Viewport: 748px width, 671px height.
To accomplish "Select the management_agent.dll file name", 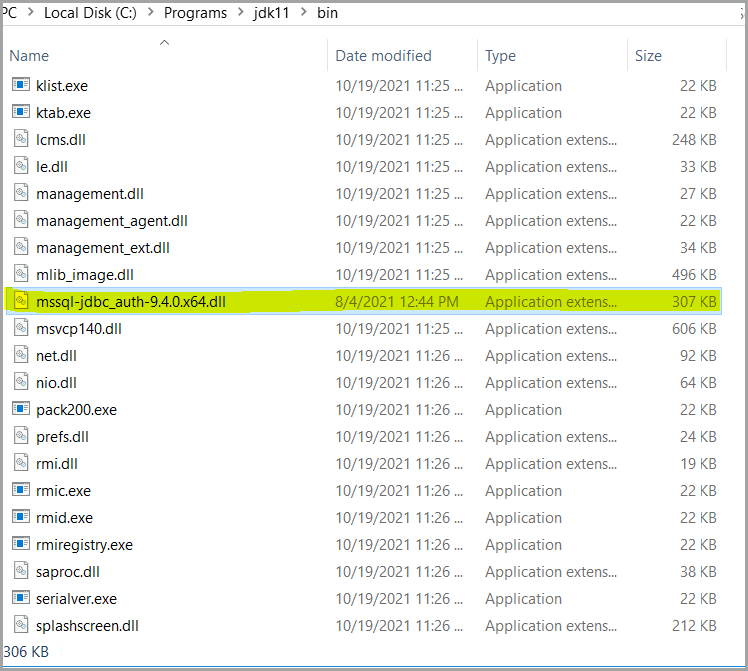I will pos(112,221).
